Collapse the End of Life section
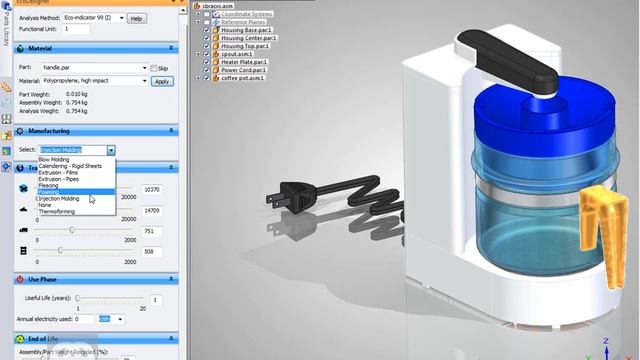Viewport: 640px width, 360px height. pyautogui.click(x=171, y=339)
